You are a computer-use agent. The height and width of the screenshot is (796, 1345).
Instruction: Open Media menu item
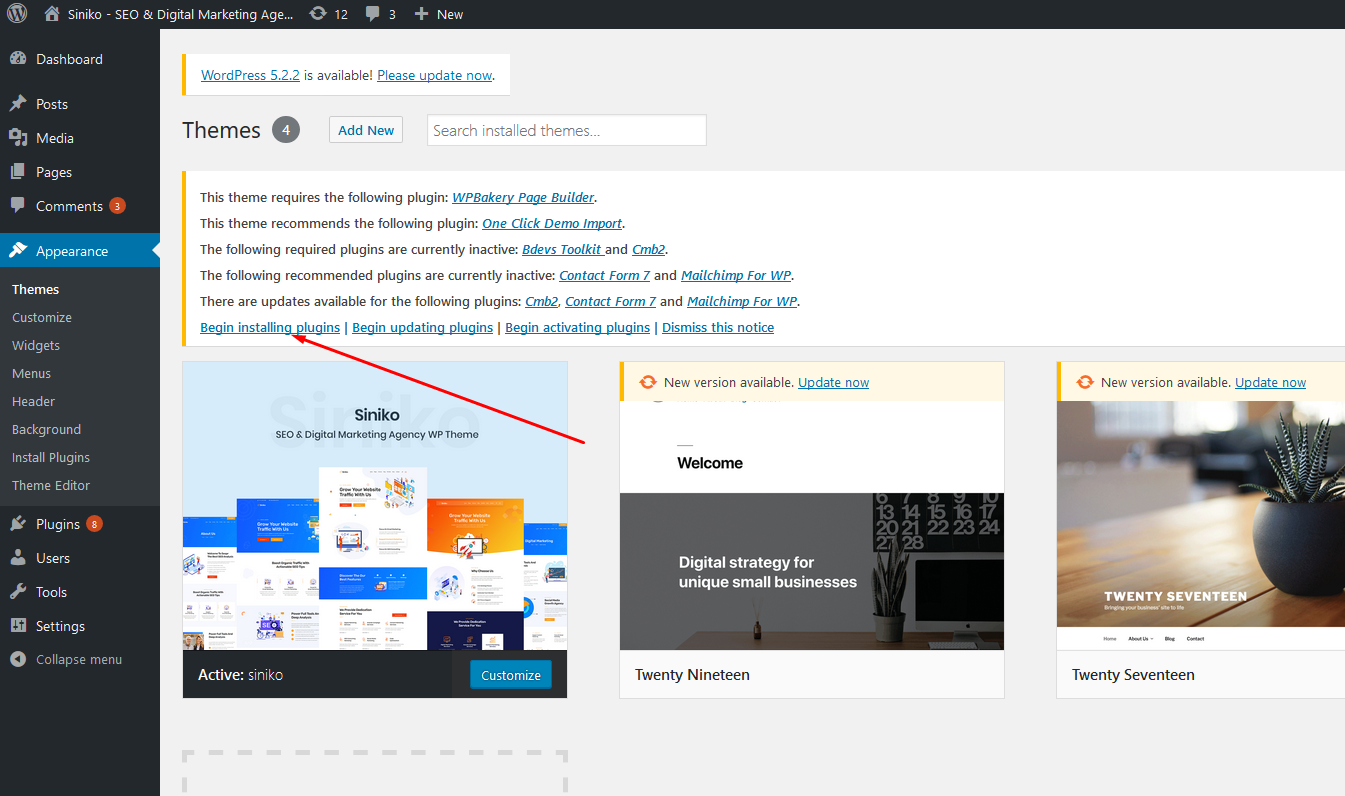[80, 138]
